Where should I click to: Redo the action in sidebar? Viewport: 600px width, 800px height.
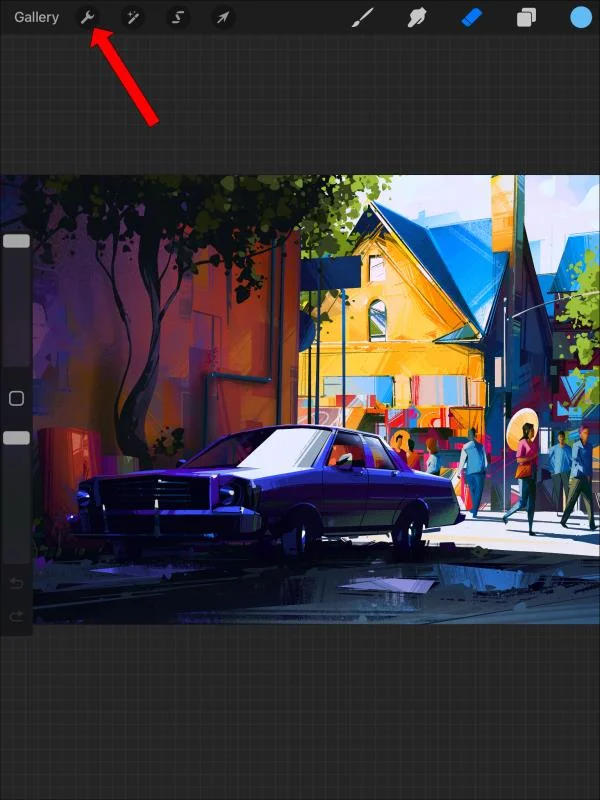16,617
